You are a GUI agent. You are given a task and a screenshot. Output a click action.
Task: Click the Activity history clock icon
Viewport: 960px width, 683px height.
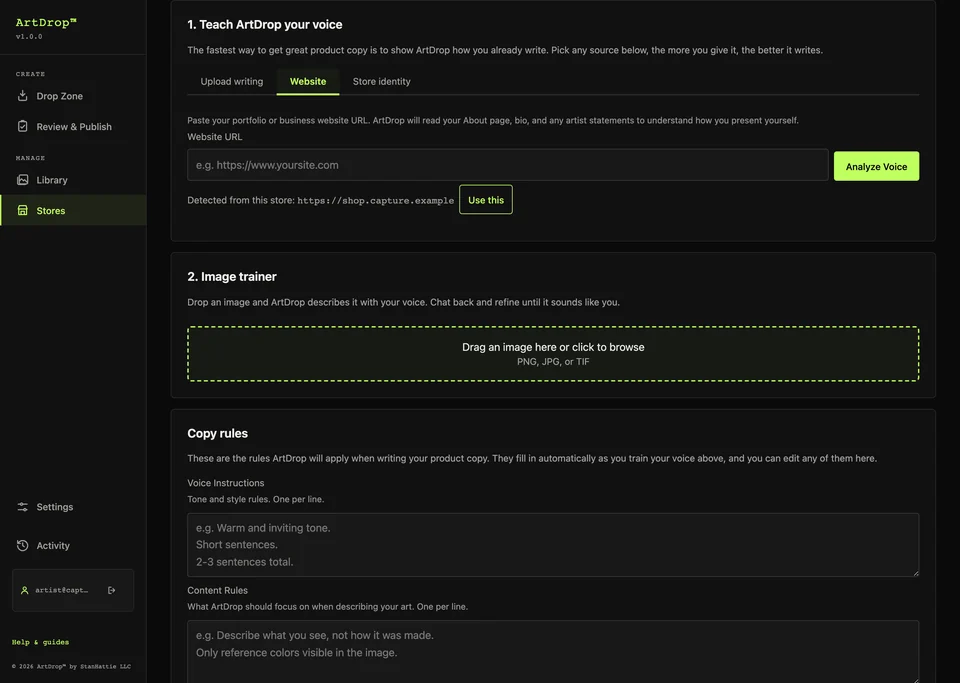[x=23, y=545]
